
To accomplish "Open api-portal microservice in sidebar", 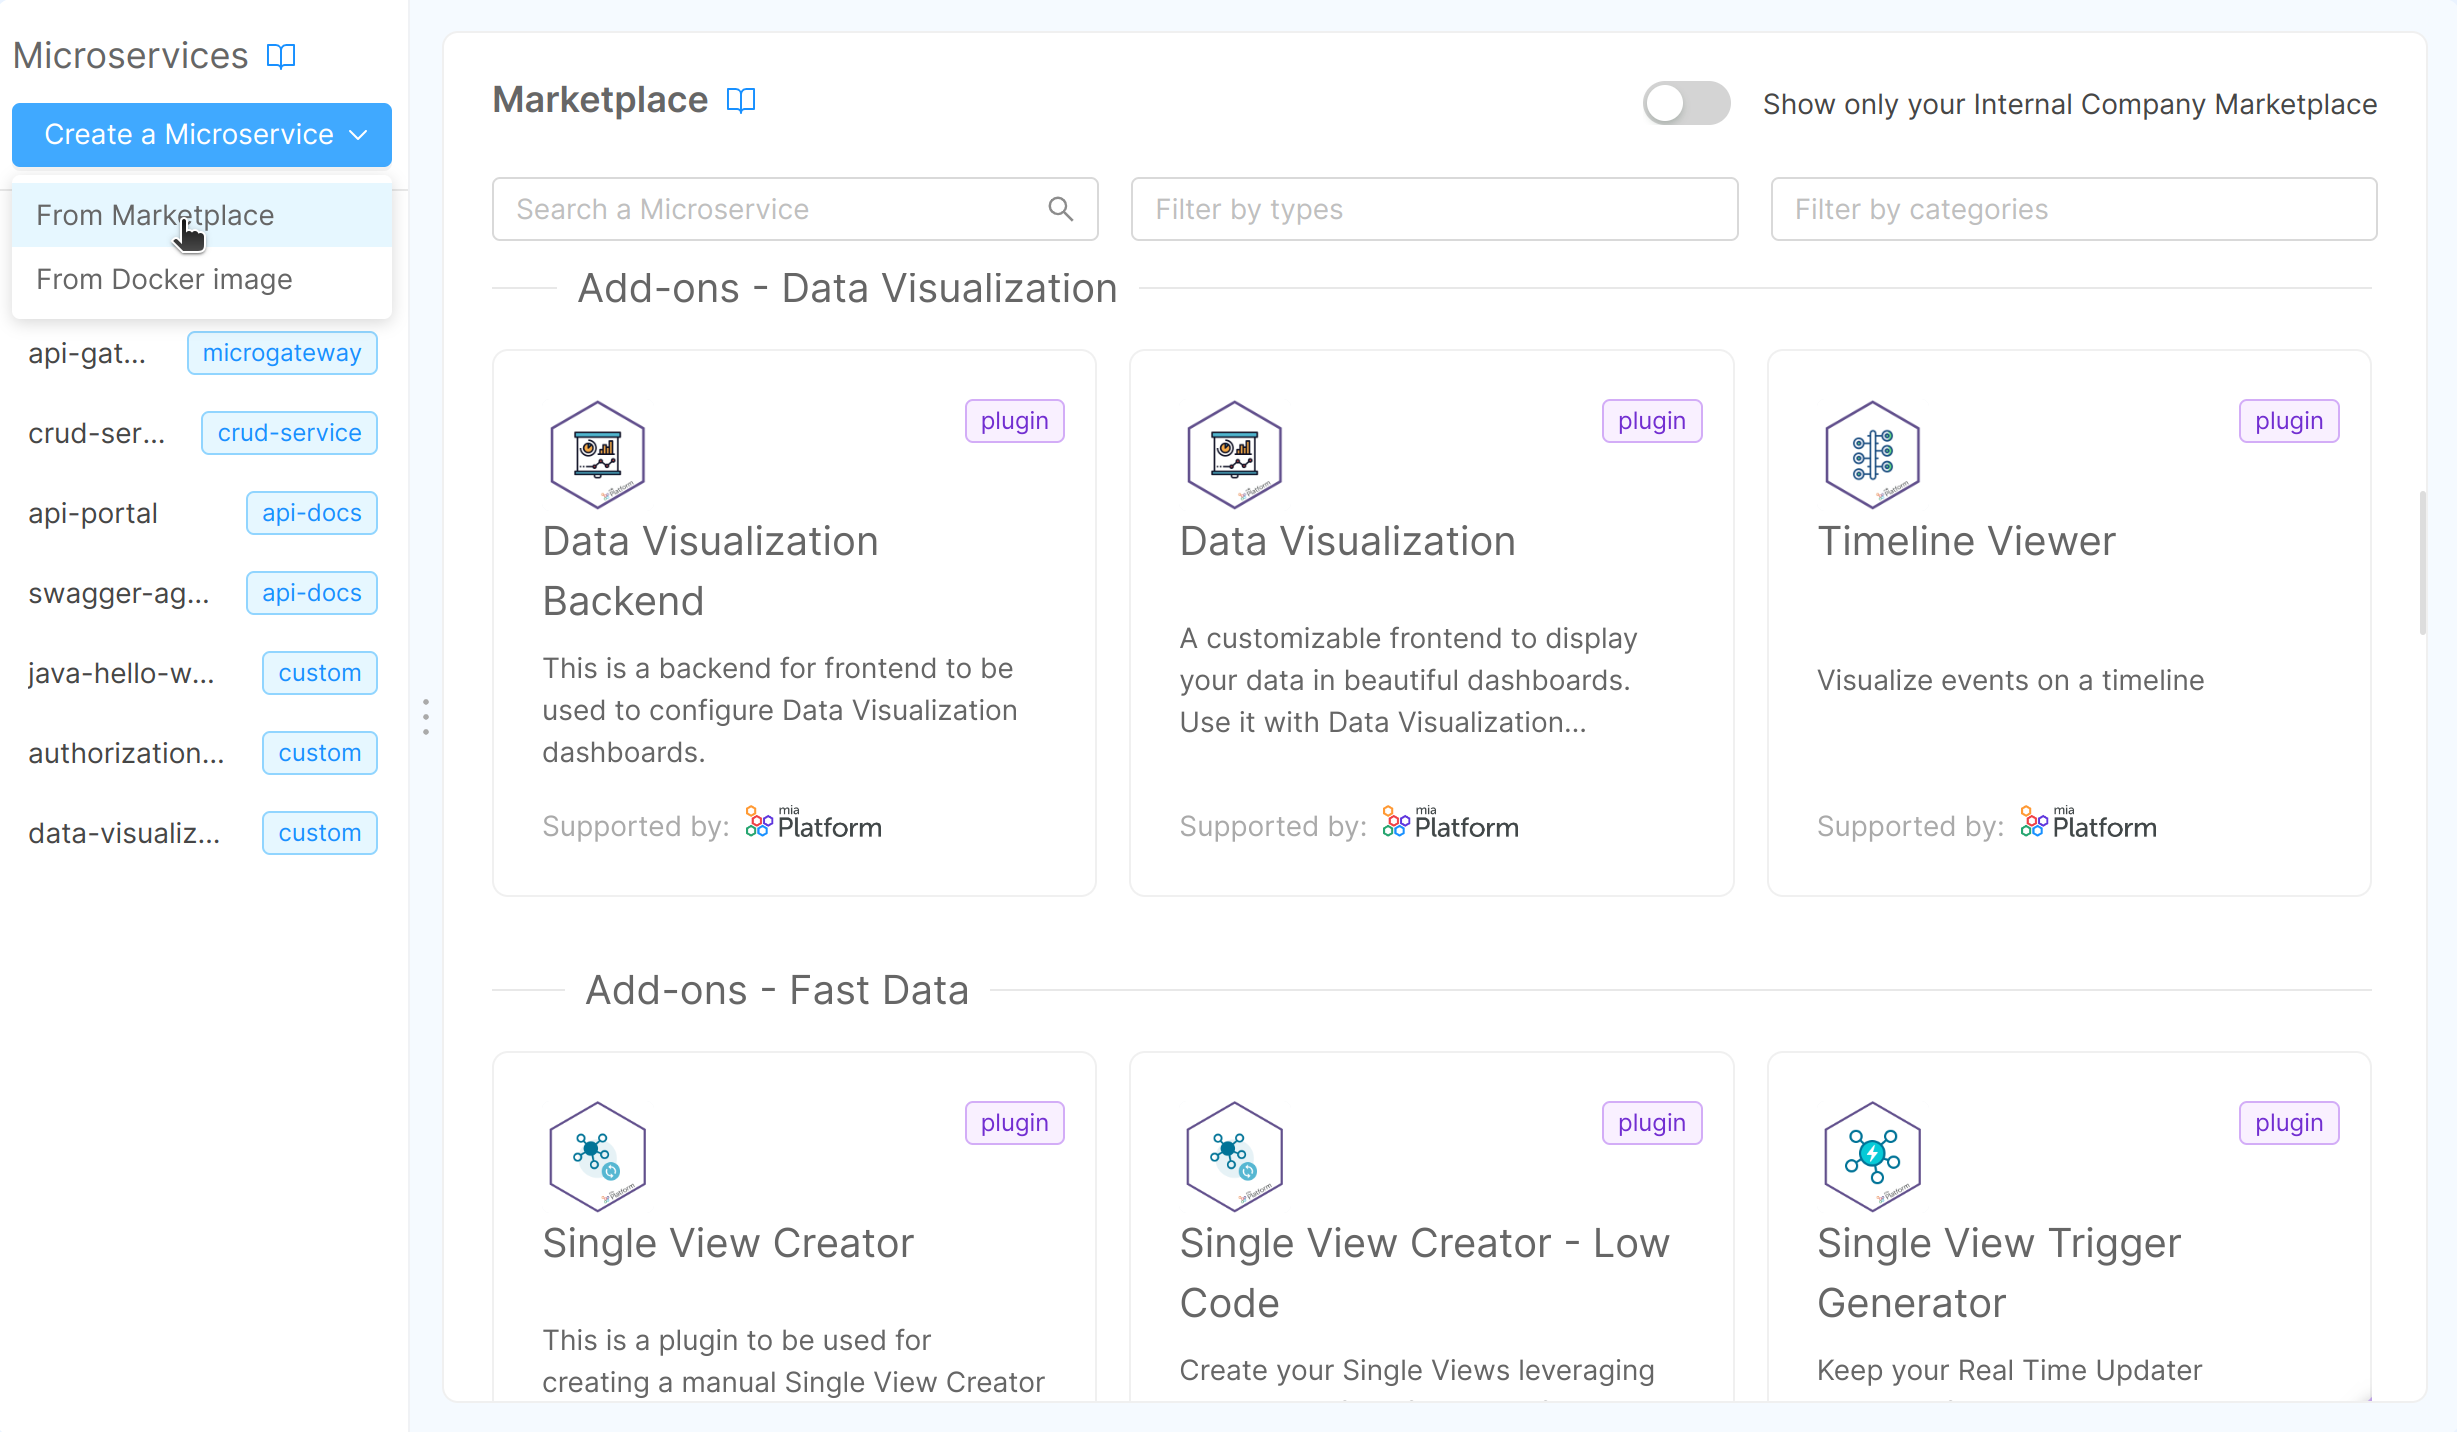I will pos(93,513).
